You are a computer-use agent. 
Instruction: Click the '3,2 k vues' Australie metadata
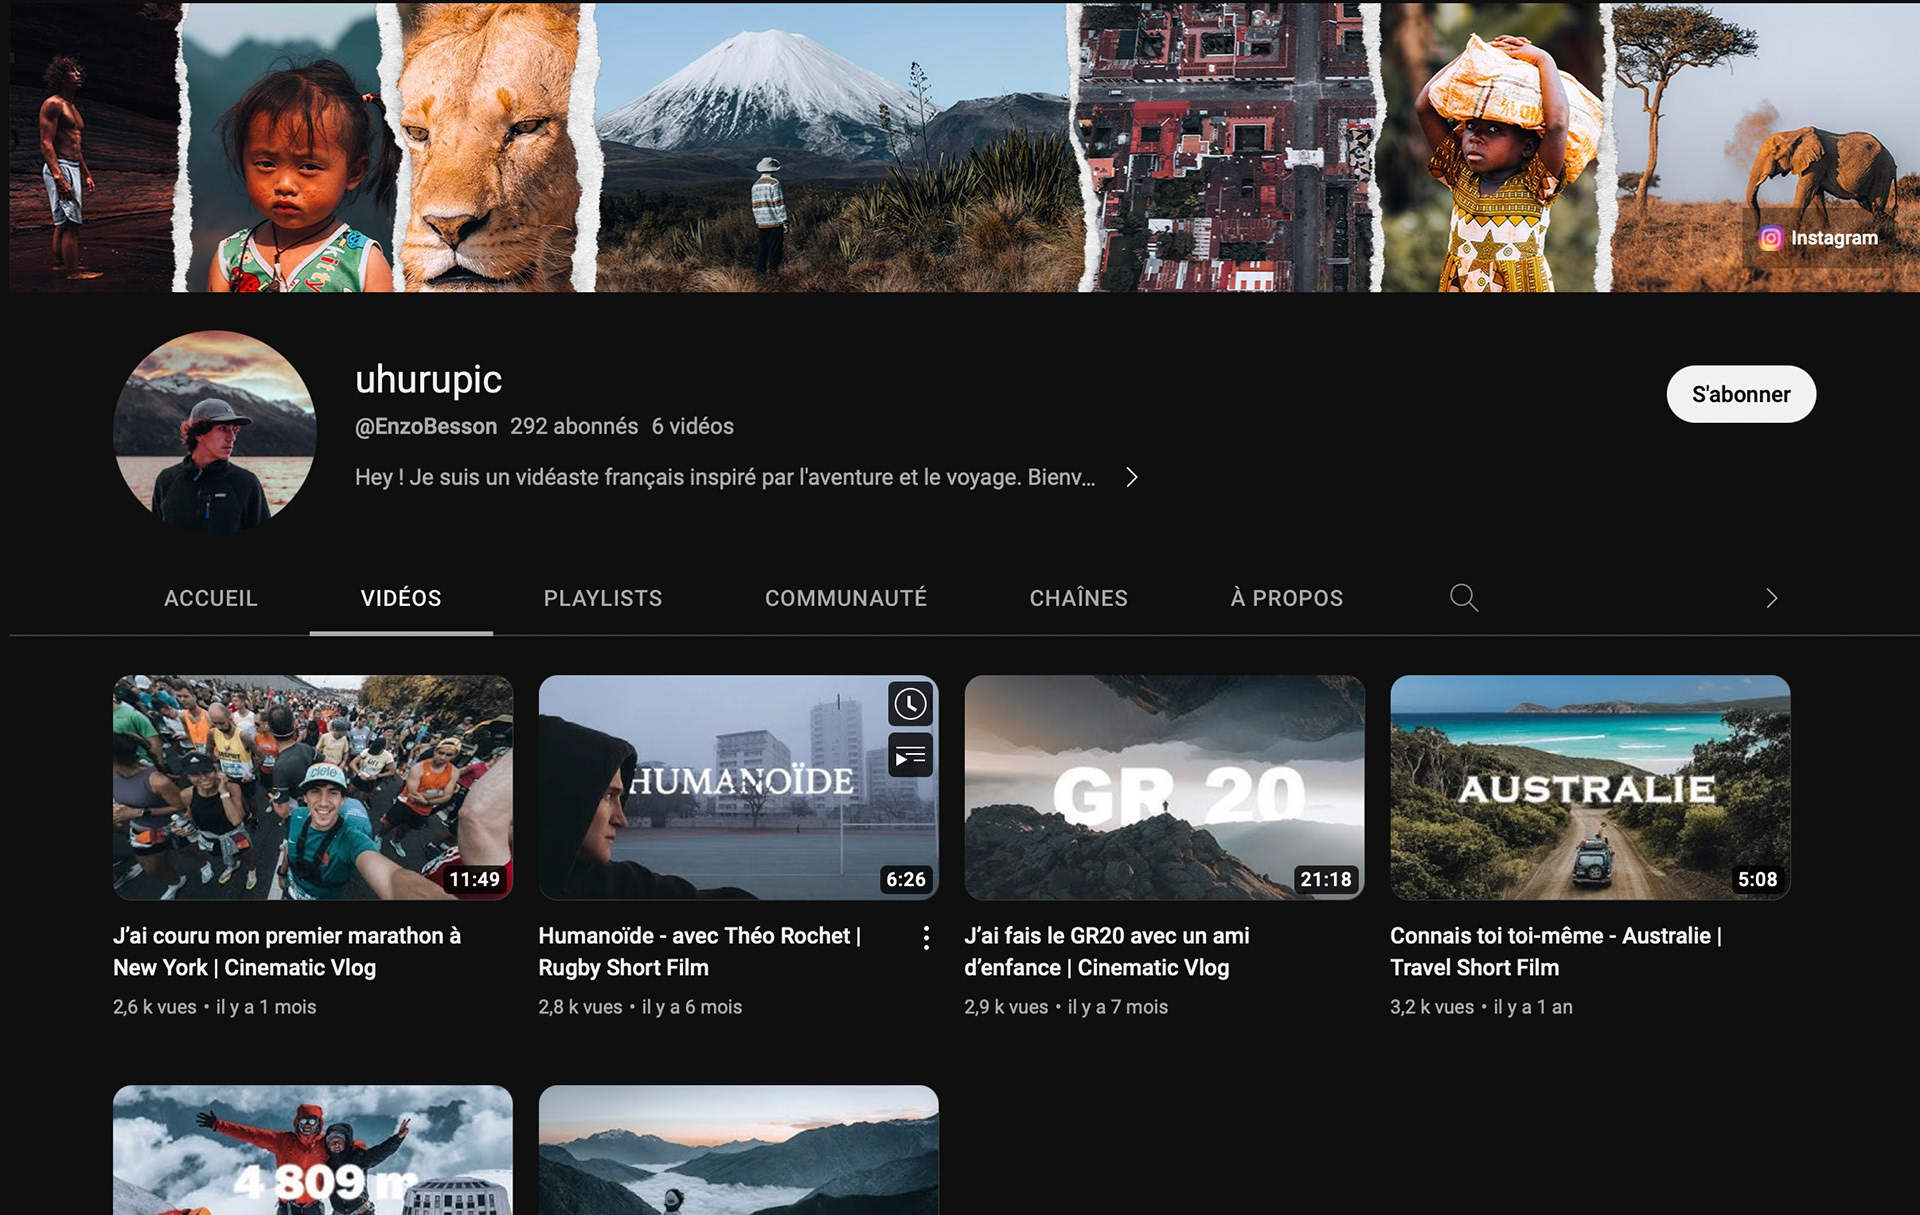pos(1481,1007)
